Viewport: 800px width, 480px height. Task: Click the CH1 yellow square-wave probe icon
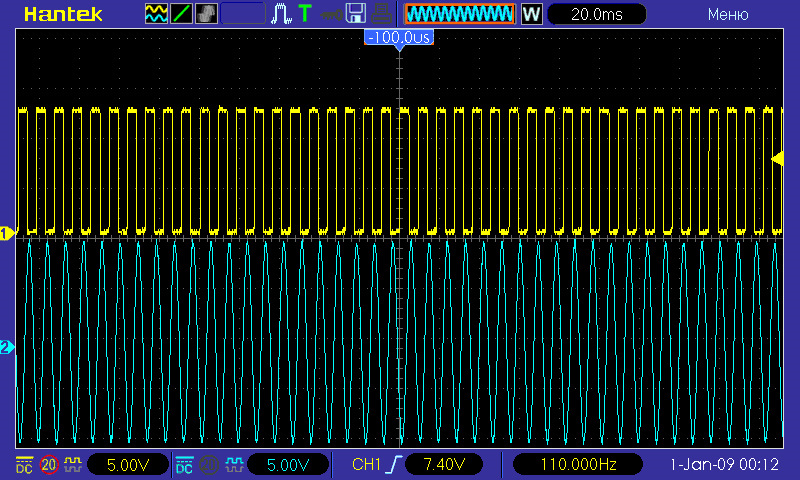tap(73, 464)
